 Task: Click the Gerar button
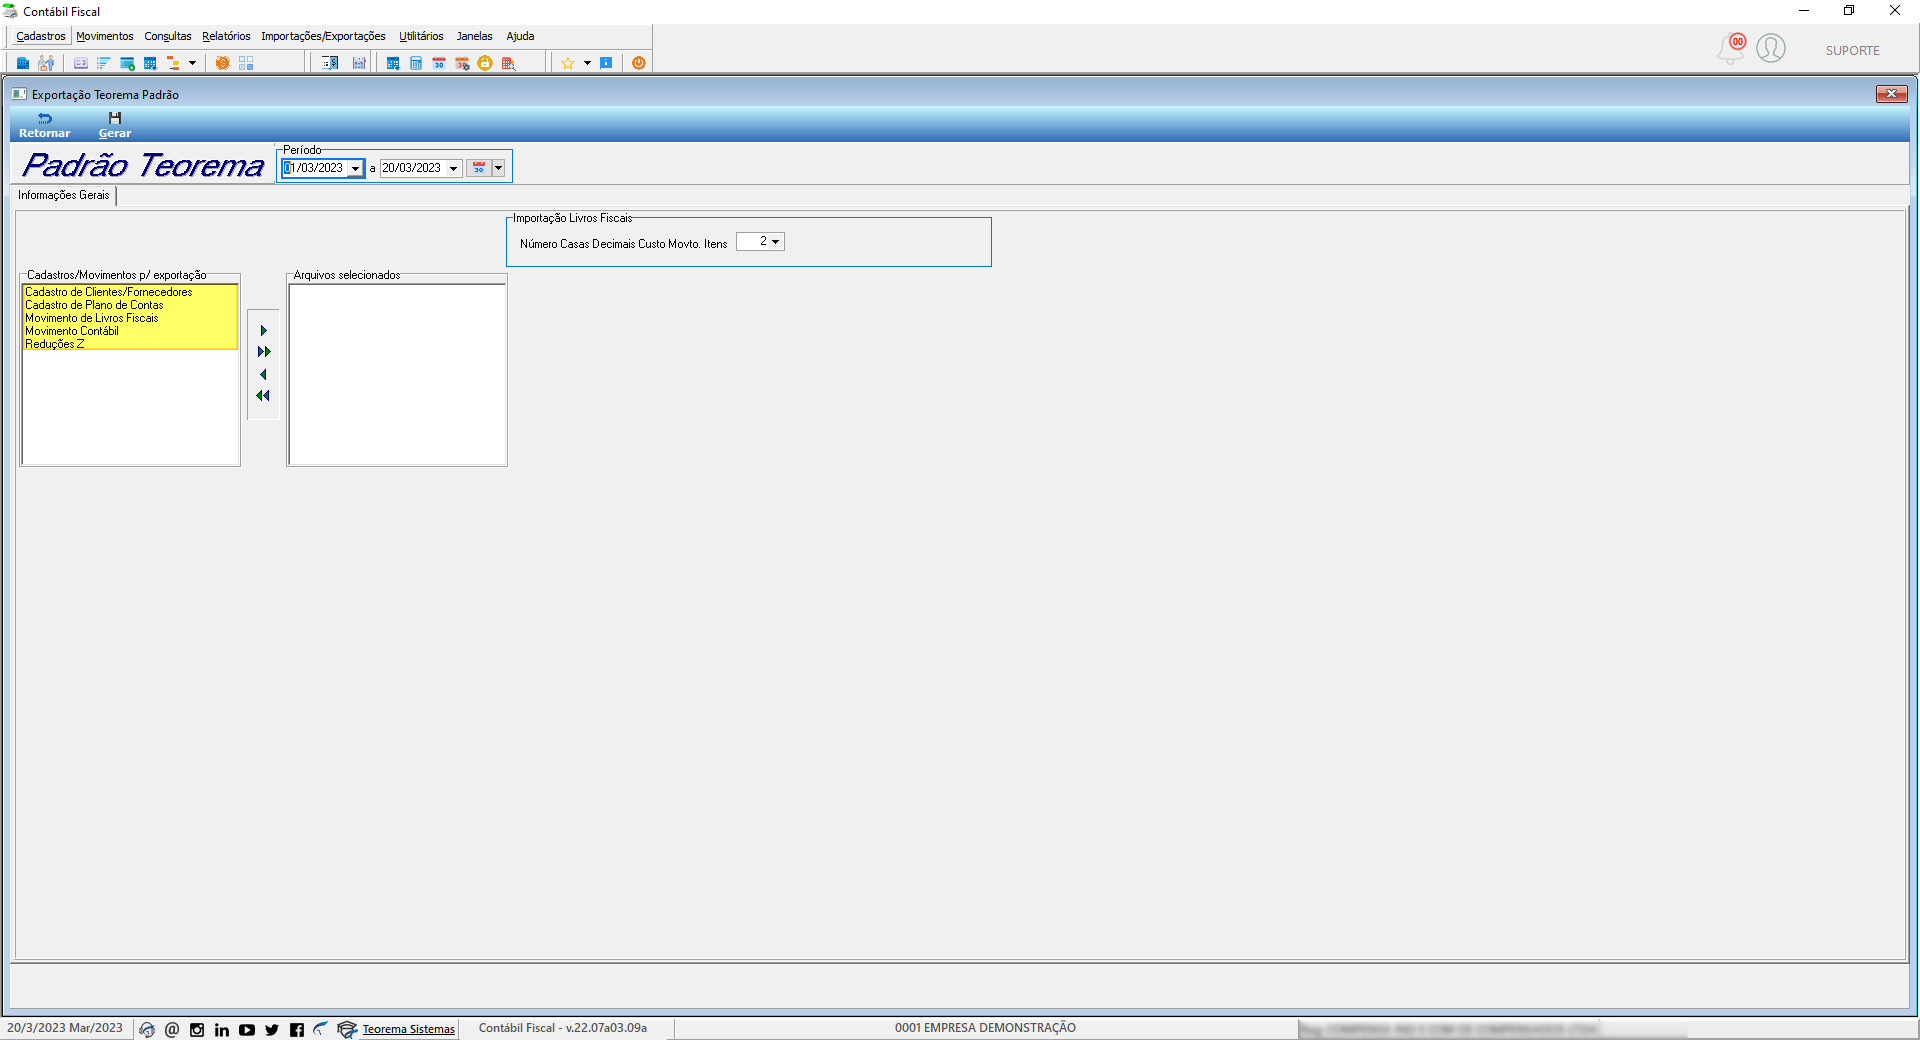[x=115, y=125]
